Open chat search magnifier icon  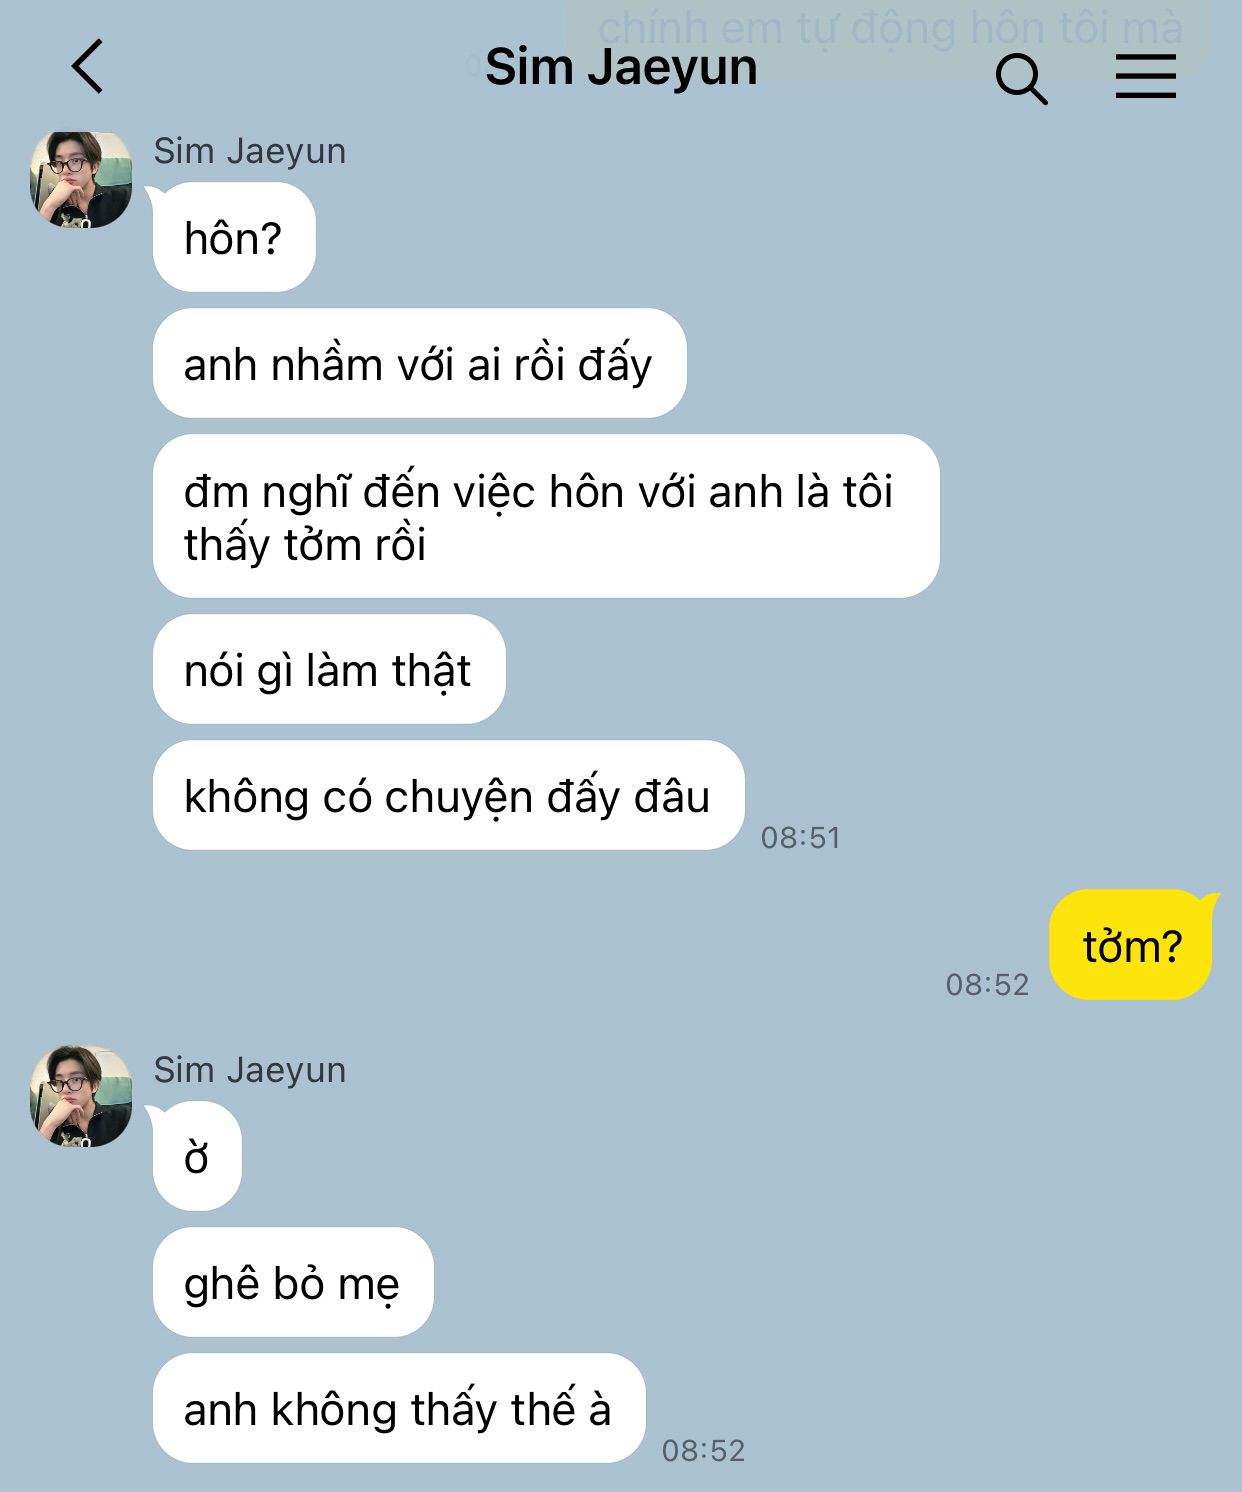click(x=1021, y=79)
